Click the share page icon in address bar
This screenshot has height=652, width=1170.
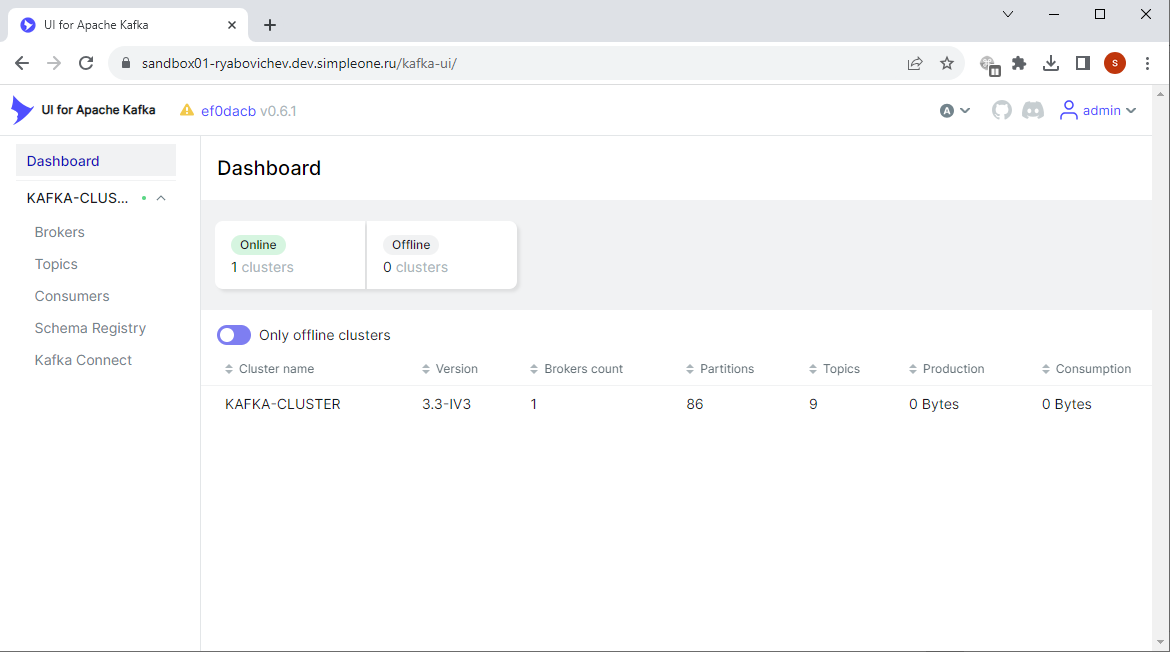914,63
